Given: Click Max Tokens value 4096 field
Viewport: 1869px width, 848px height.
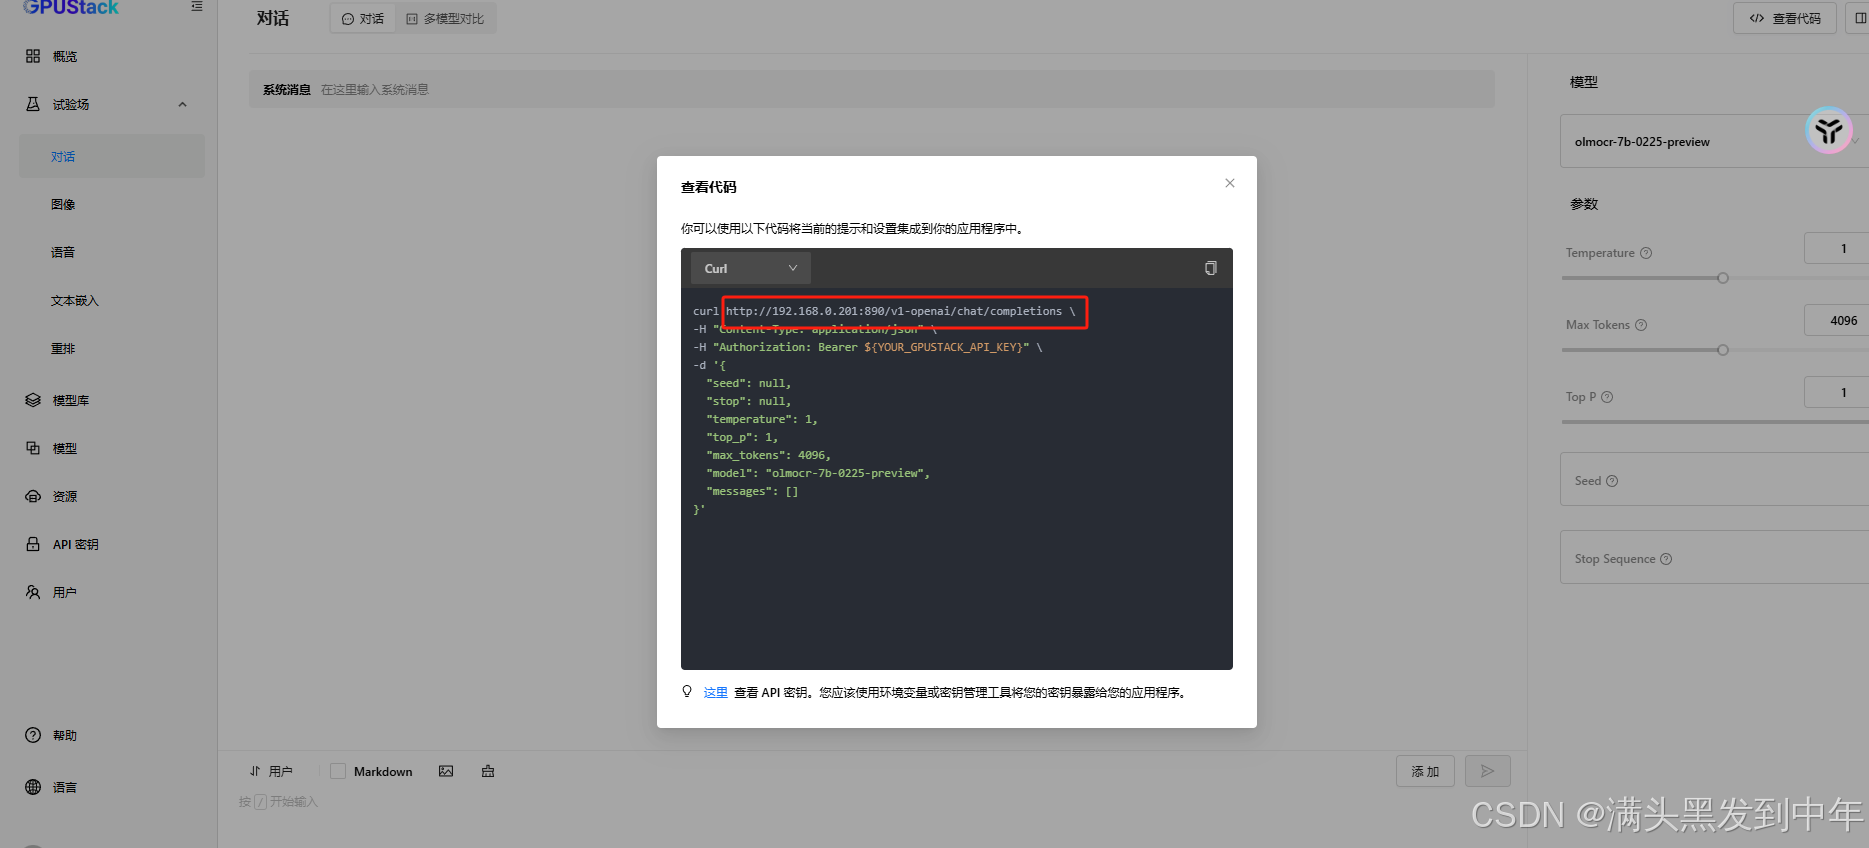Looking at the screenshot, I should tap(1836, 320).
